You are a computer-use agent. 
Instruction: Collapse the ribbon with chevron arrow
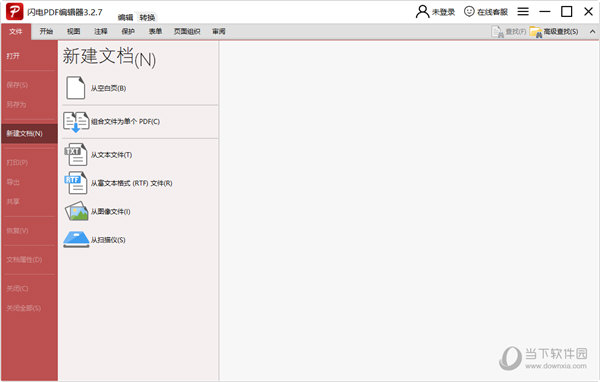[x=592, y=32]
